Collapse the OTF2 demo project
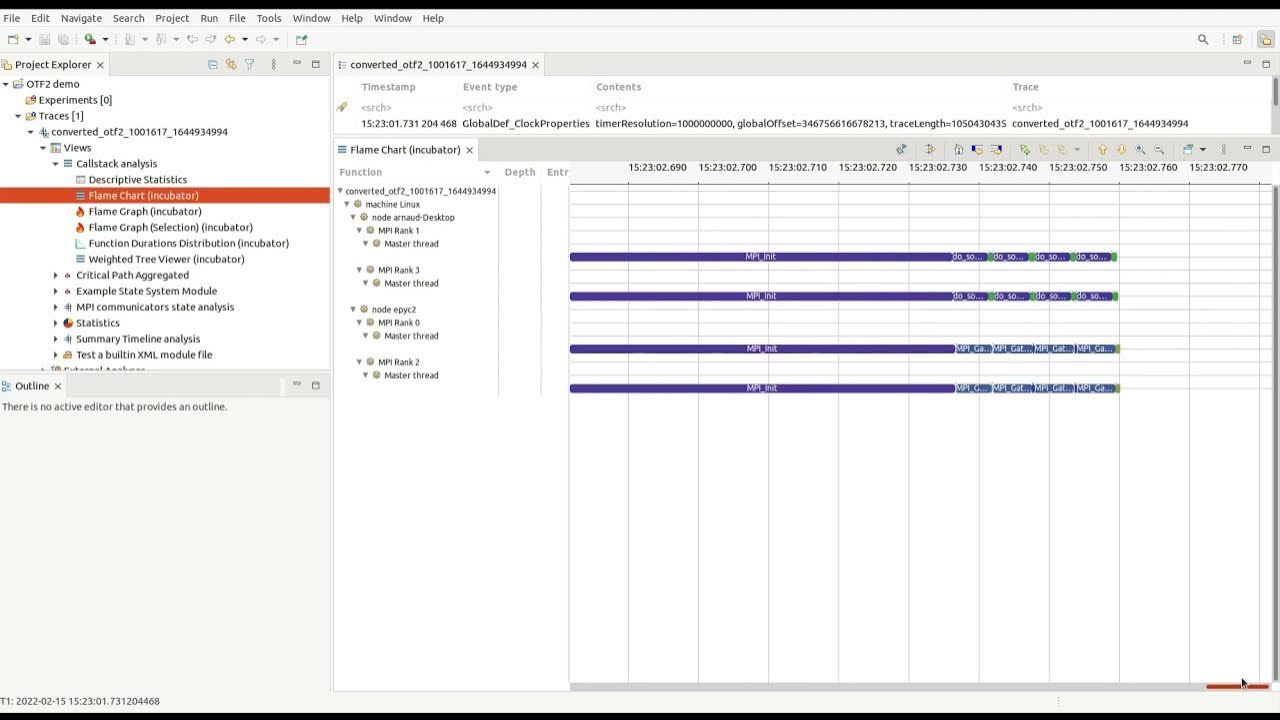The width and height of the screenshot is (1280, 720). [6, 84]
